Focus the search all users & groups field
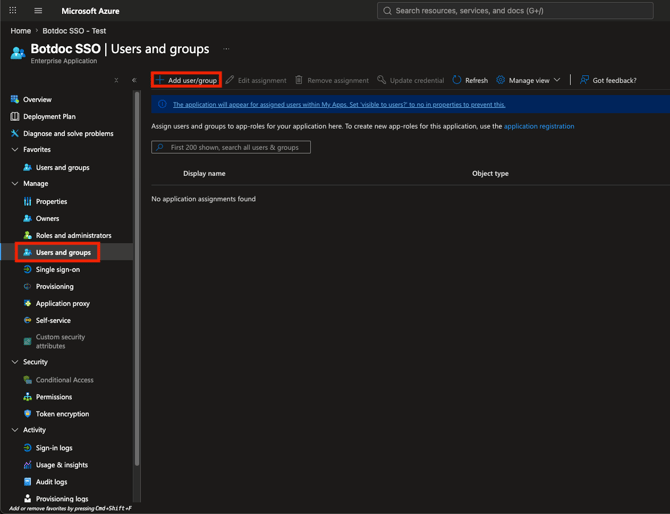The height and width of the screenshot is (514, 670). (x=231, y=147)
